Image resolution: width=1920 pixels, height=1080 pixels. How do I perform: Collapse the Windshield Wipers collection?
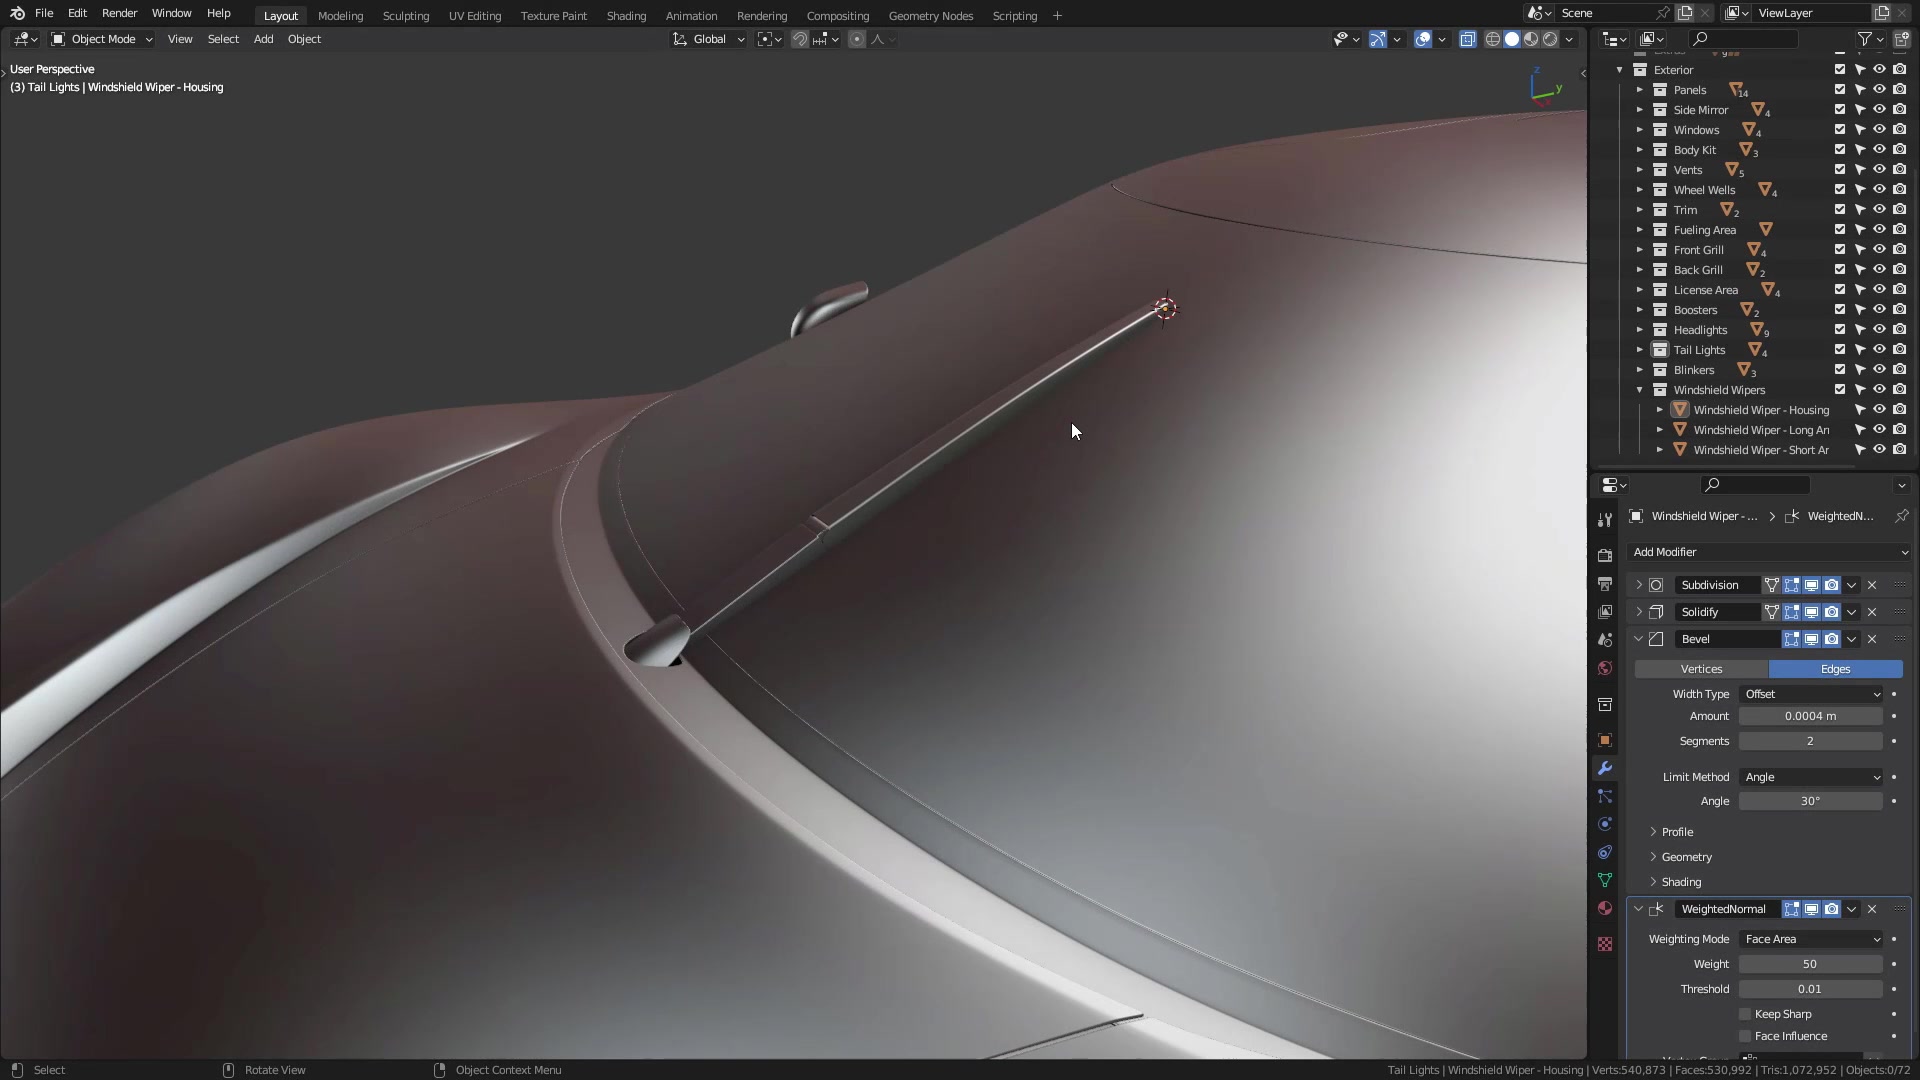pyautogui.click(x=1639, y=390)
